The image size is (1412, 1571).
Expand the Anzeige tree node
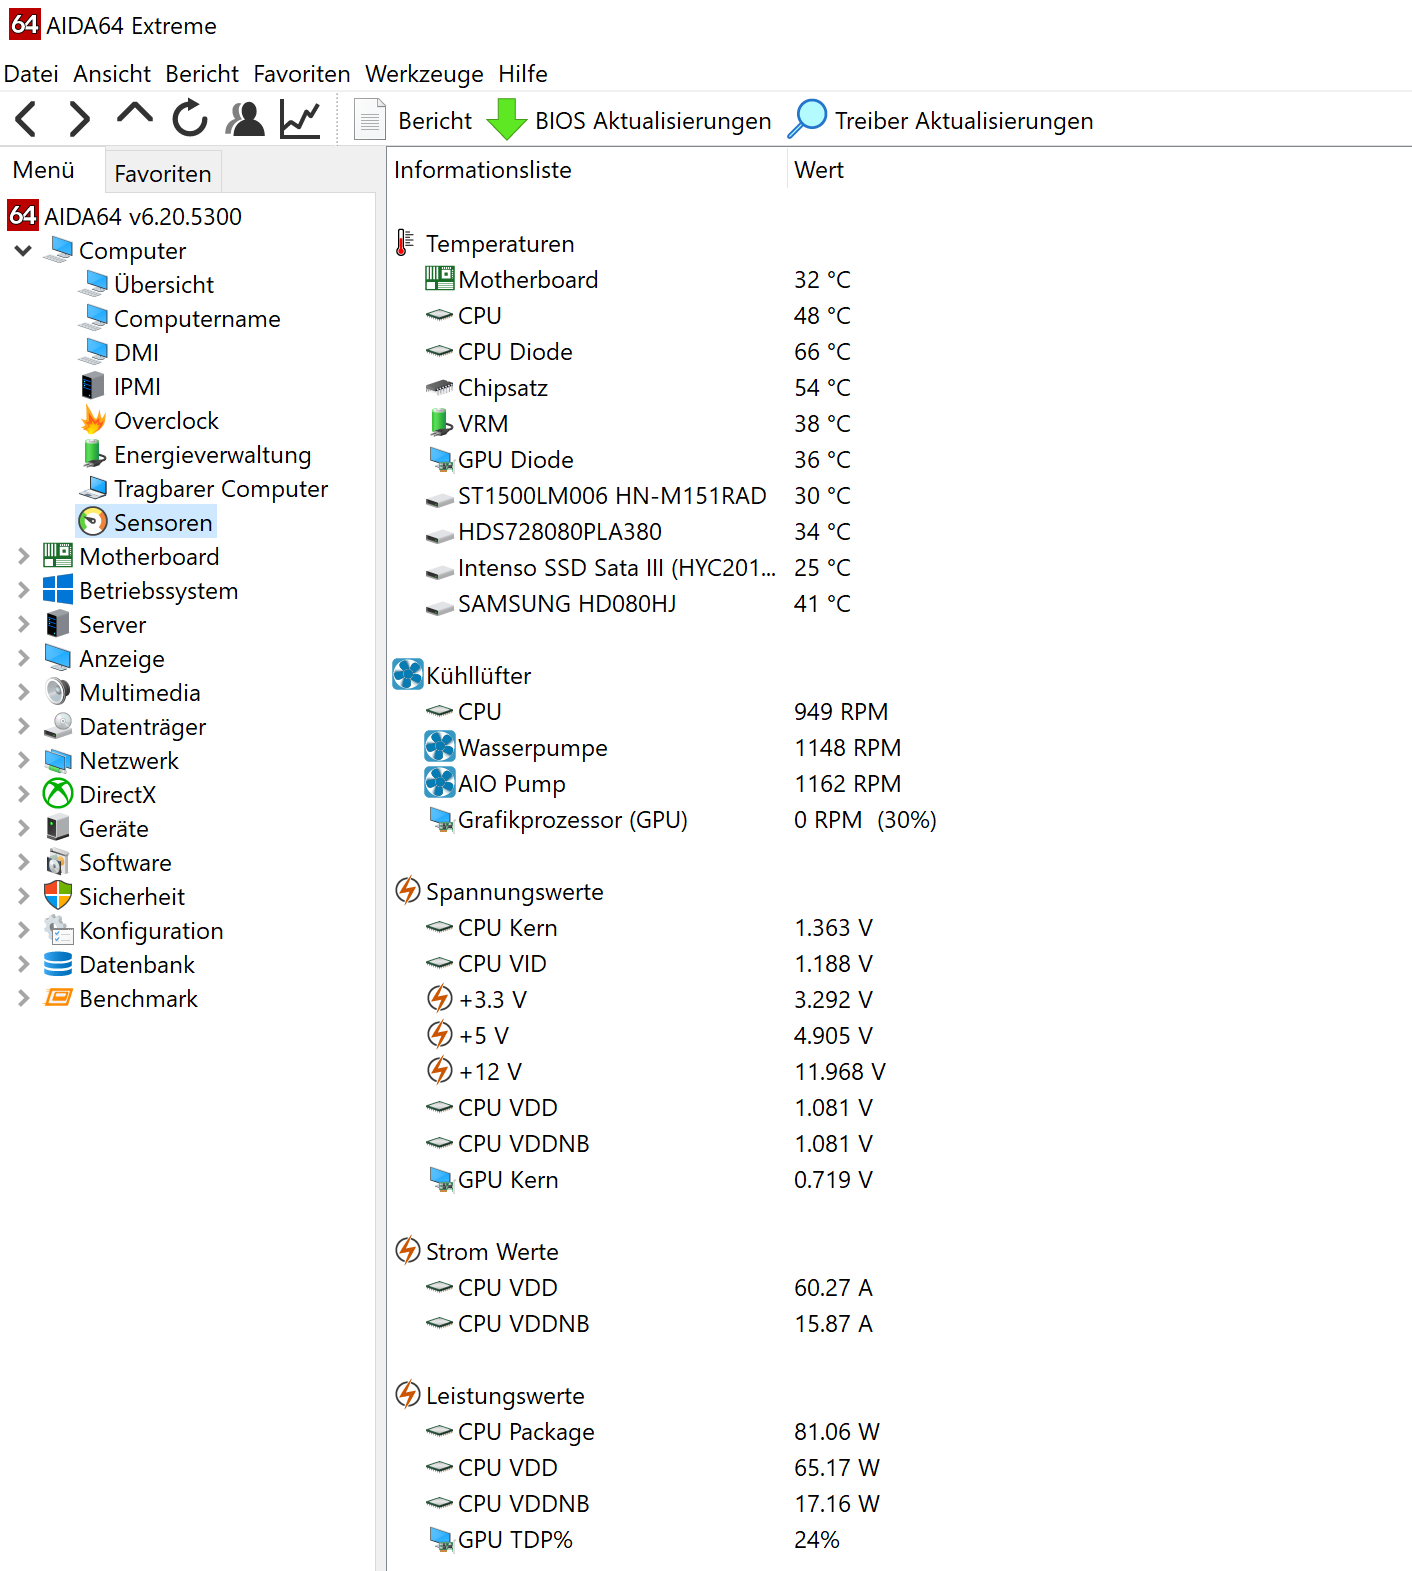(x=23, y=658)
